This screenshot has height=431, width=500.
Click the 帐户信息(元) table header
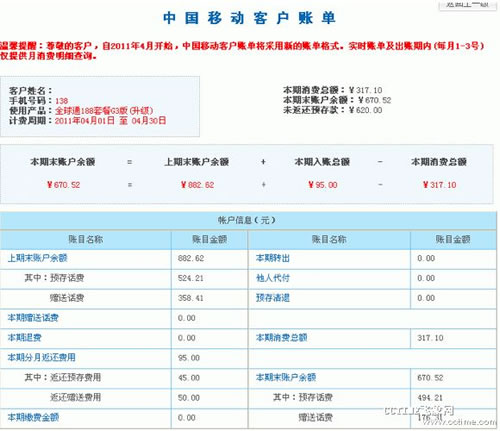pyautogui.click(x=247, y=220)
